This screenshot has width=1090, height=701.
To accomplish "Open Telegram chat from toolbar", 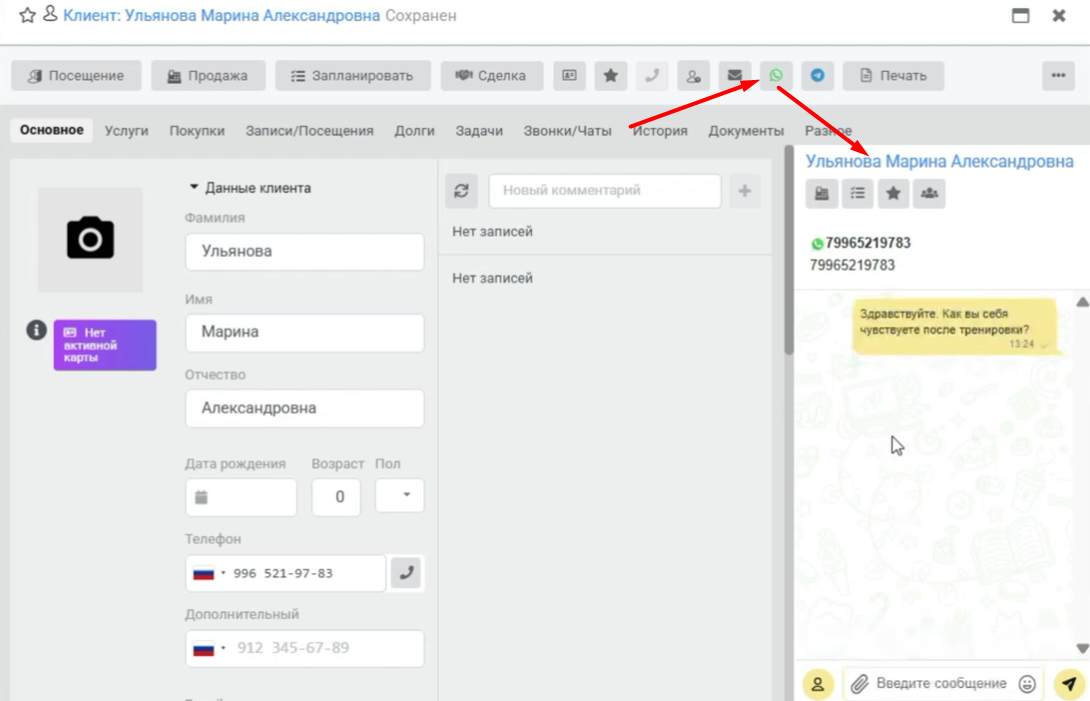I will point(818,76).
